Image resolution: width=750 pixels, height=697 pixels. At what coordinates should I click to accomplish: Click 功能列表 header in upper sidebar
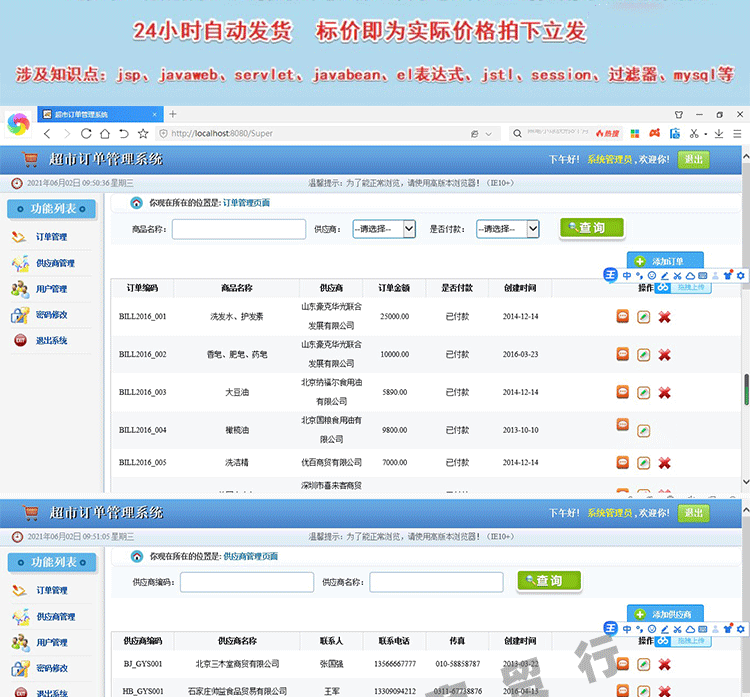(52, 209)
